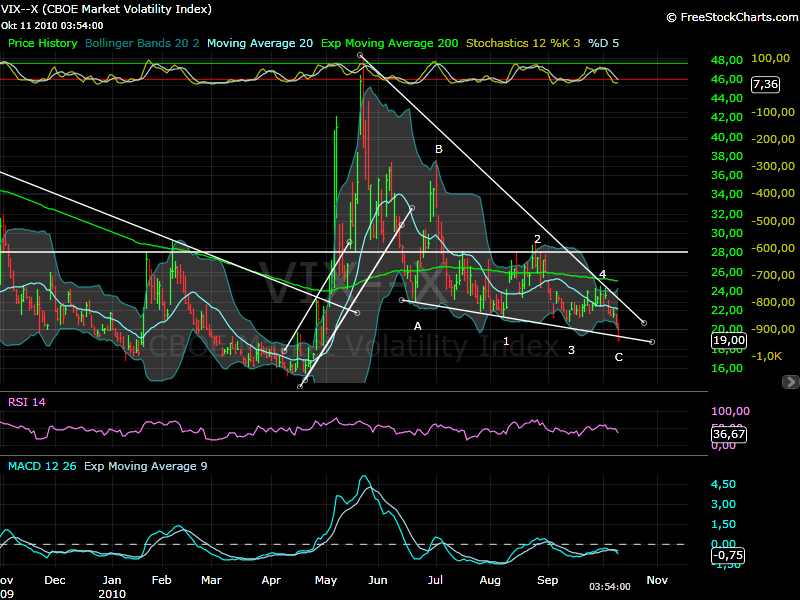Click the wave number 4 annotation
This screenshot has height=600, width=800.
(603, 274)
